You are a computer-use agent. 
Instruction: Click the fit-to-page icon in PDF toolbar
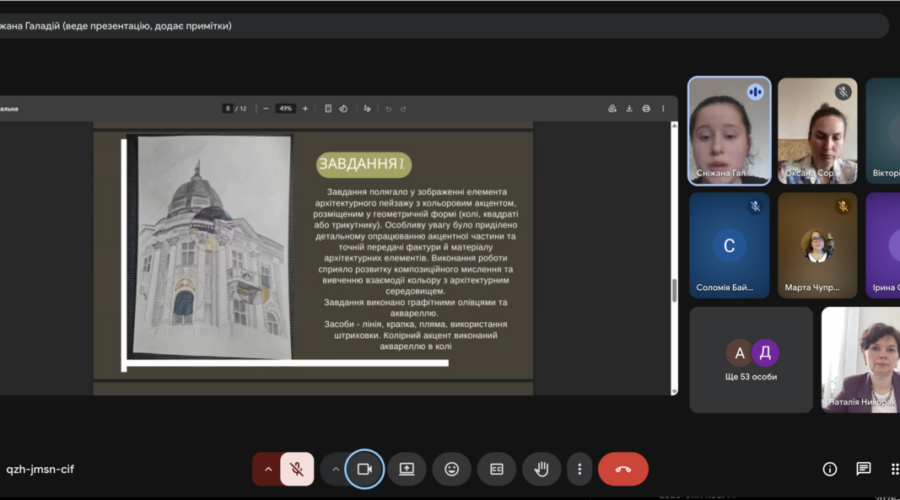[328, 108]
